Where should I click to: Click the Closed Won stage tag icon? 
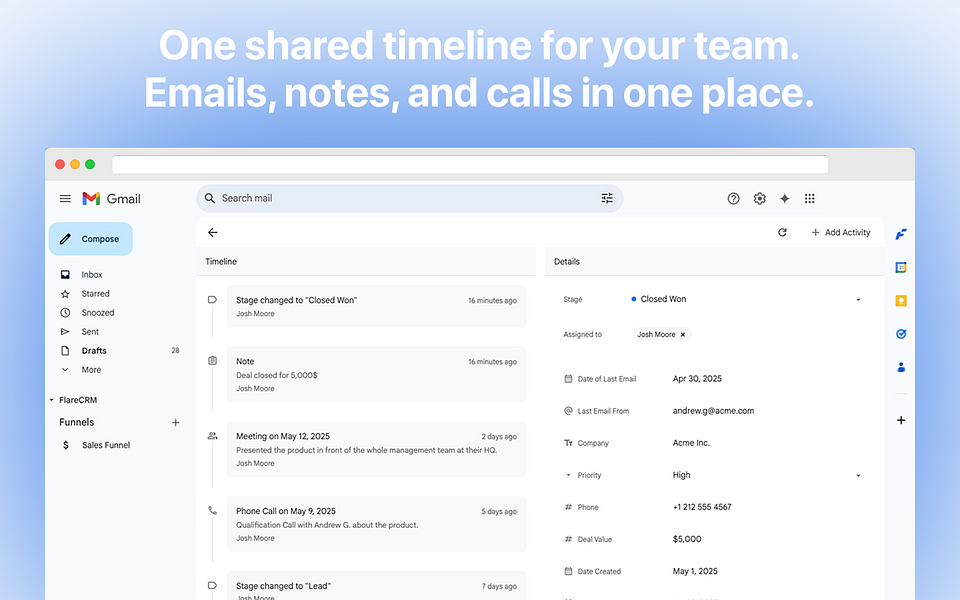click(x=212, y=299)
